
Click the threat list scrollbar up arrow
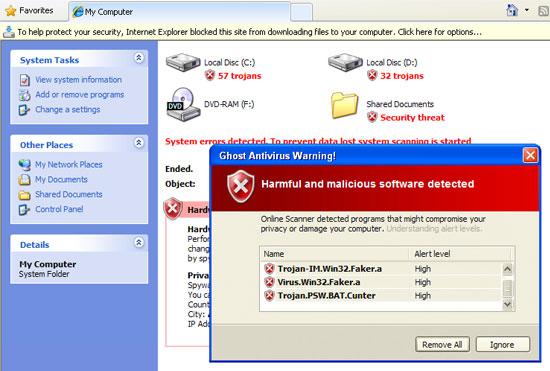[x=507, y=269]
